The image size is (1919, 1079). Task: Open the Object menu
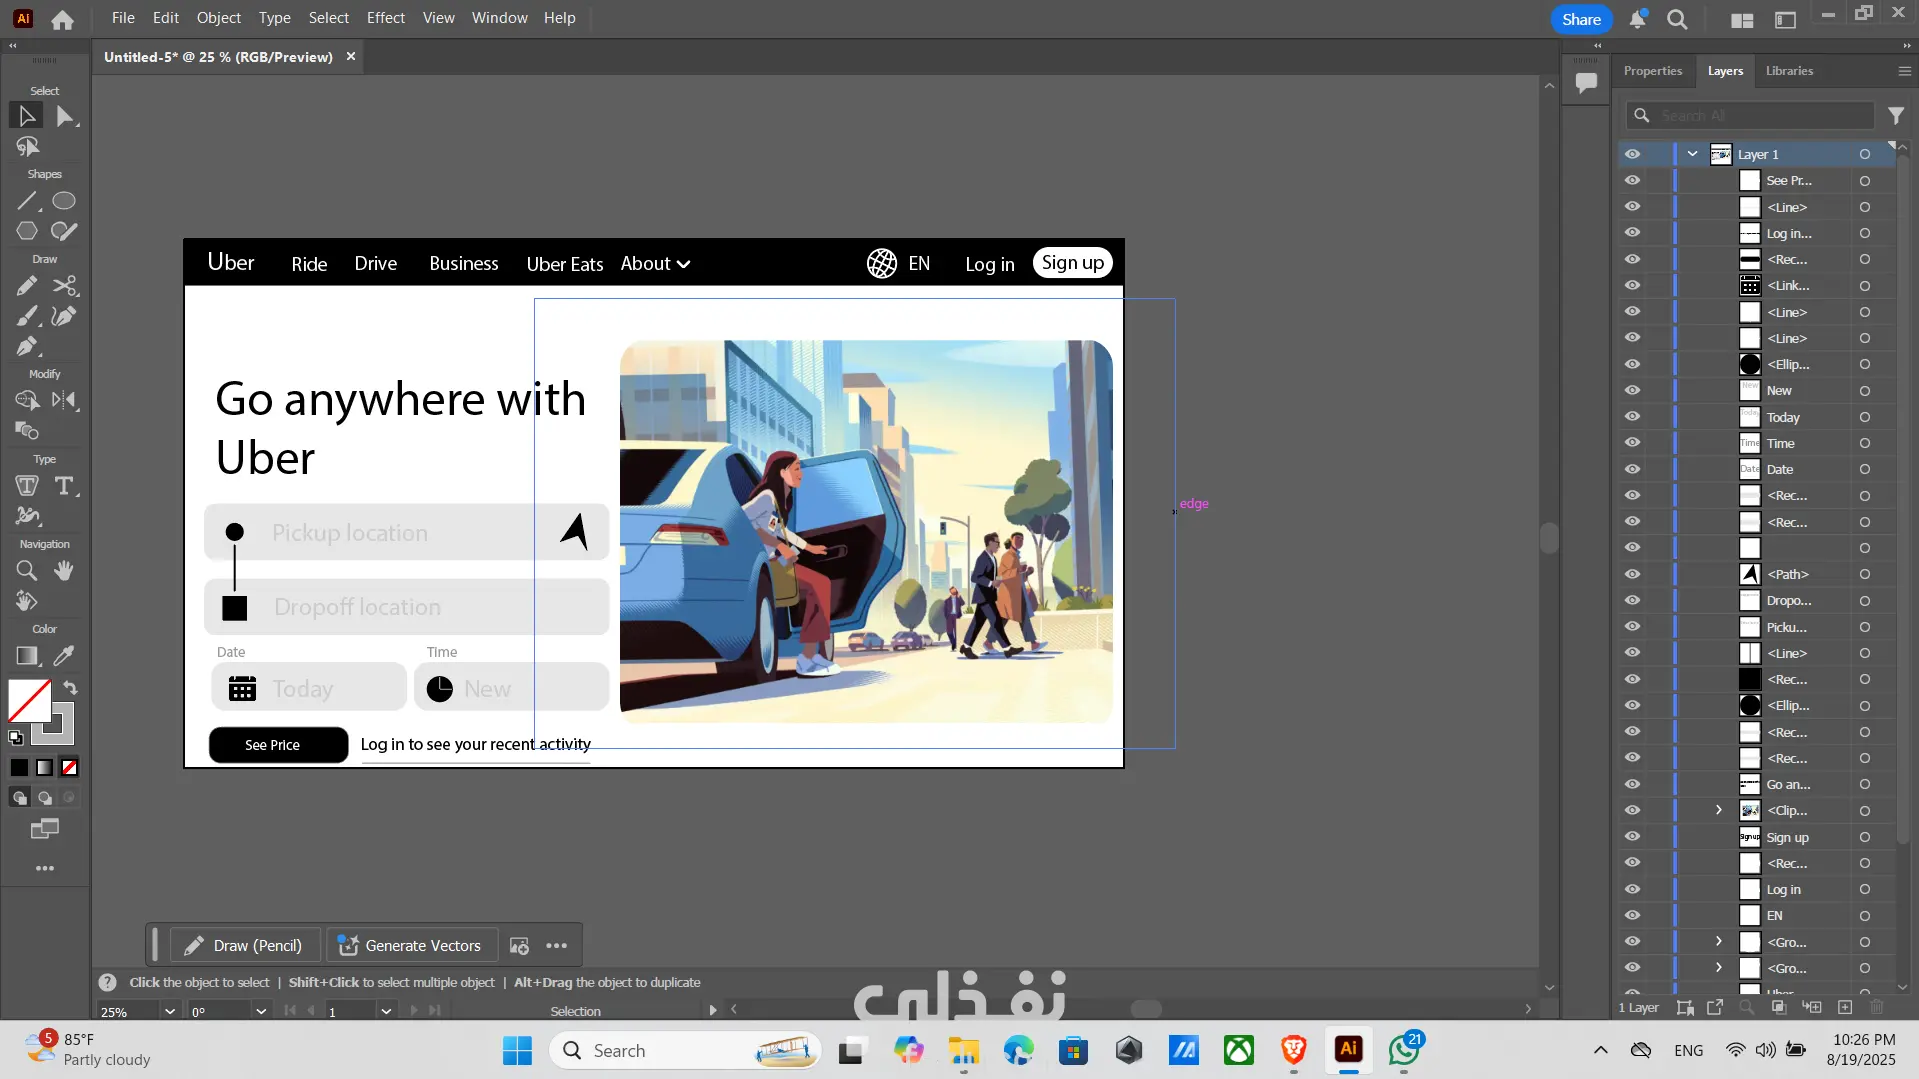pos(218,18)
